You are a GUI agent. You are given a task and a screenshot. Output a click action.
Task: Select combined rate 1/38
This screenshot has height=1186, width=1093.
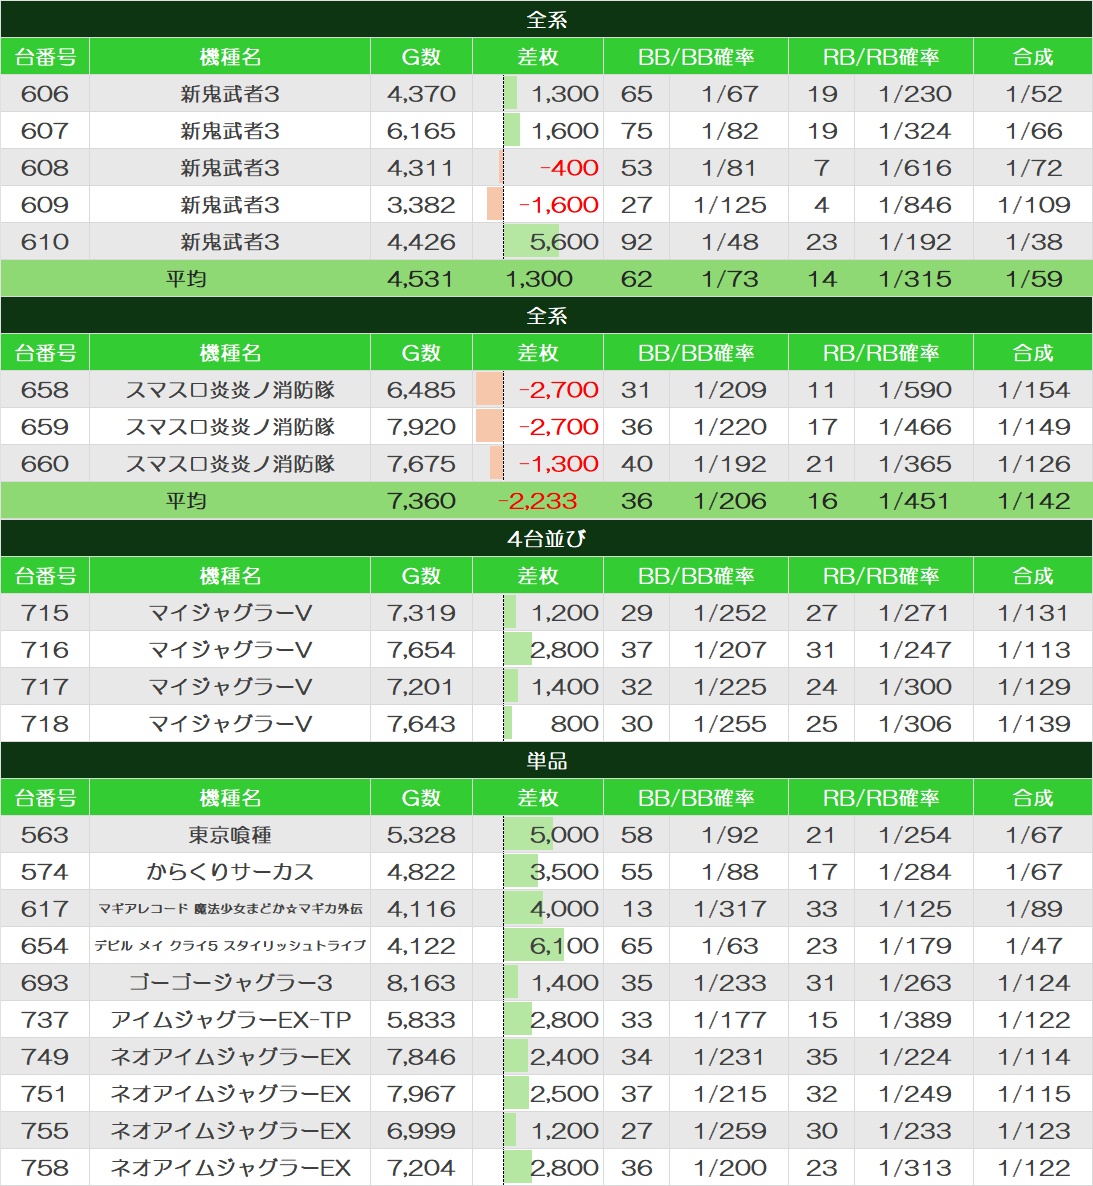(x=1034, y=242)
